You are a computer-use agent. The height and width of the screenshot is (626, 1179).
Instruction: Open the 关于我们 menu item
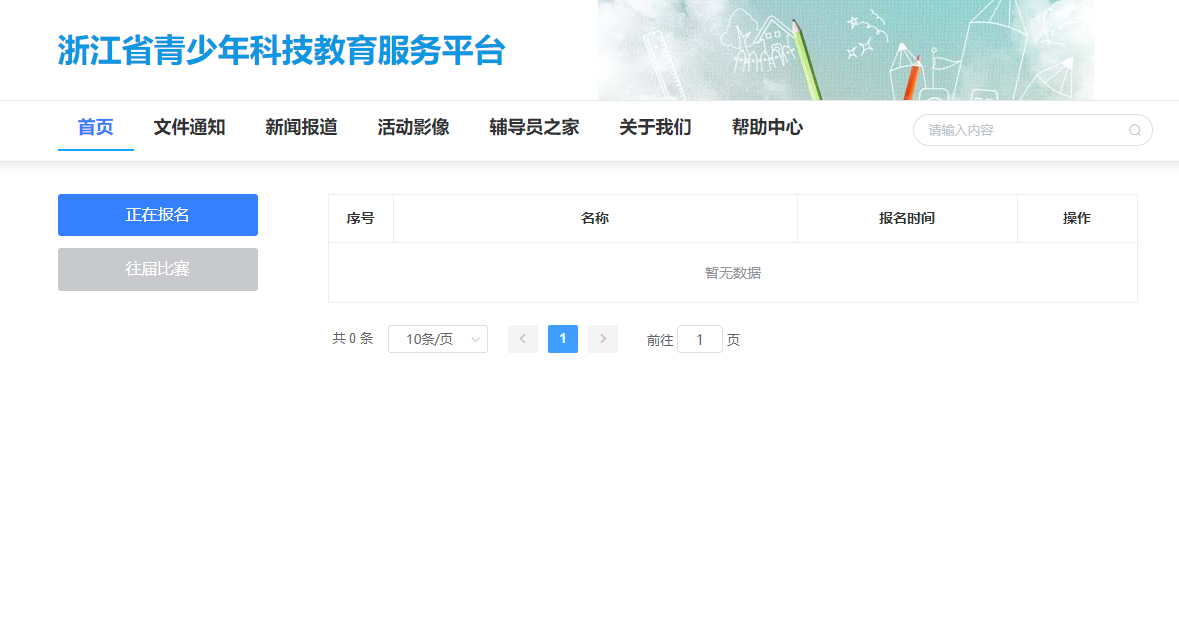(x=656, y=127)
